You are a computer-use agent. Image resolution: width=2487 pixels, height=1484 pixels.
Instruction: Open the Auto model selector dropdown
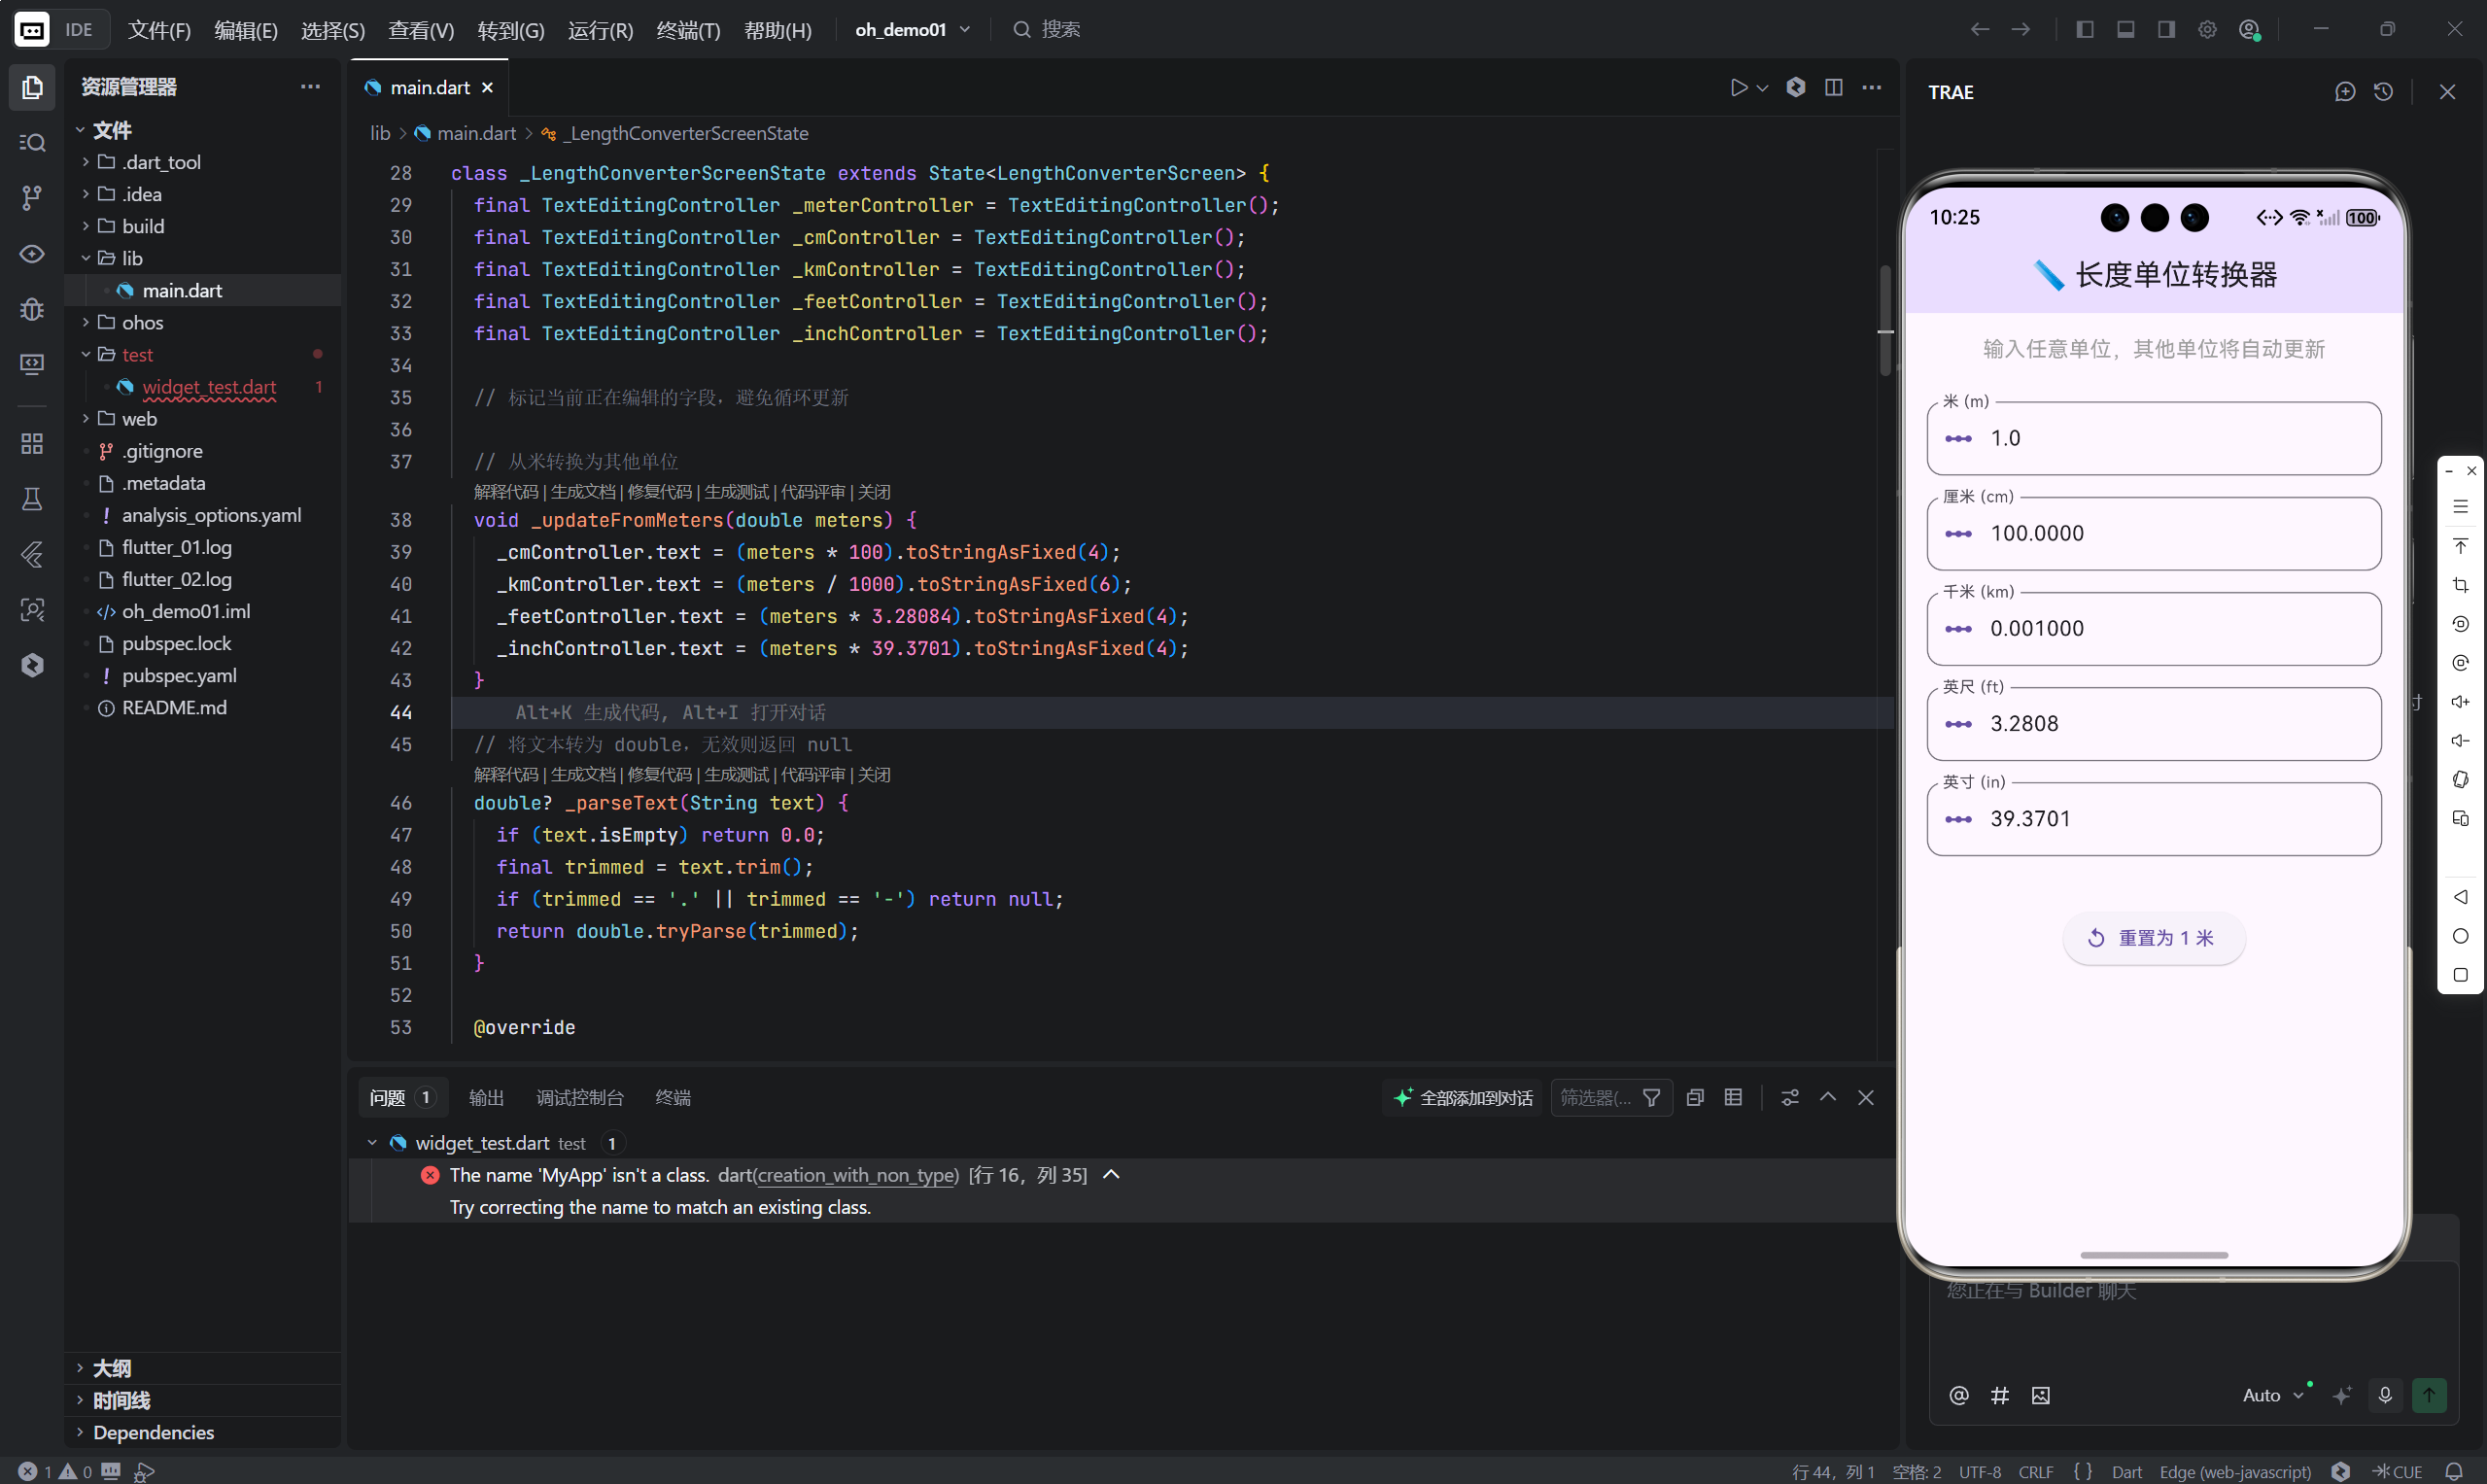tap(2272, 1395)
